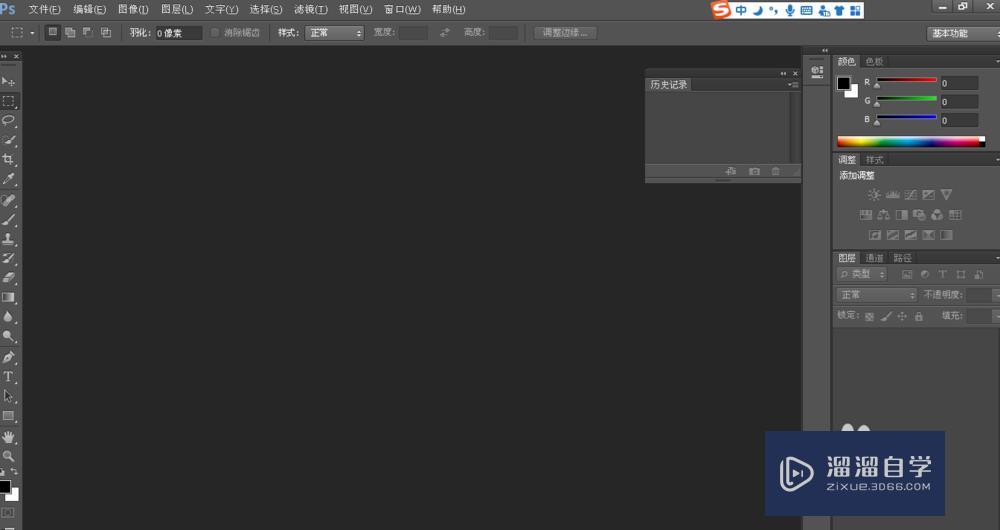1000x530 pixels.
Task: Click the History panel trash icon
Action: pyautogui.click(x=776, y=171)
